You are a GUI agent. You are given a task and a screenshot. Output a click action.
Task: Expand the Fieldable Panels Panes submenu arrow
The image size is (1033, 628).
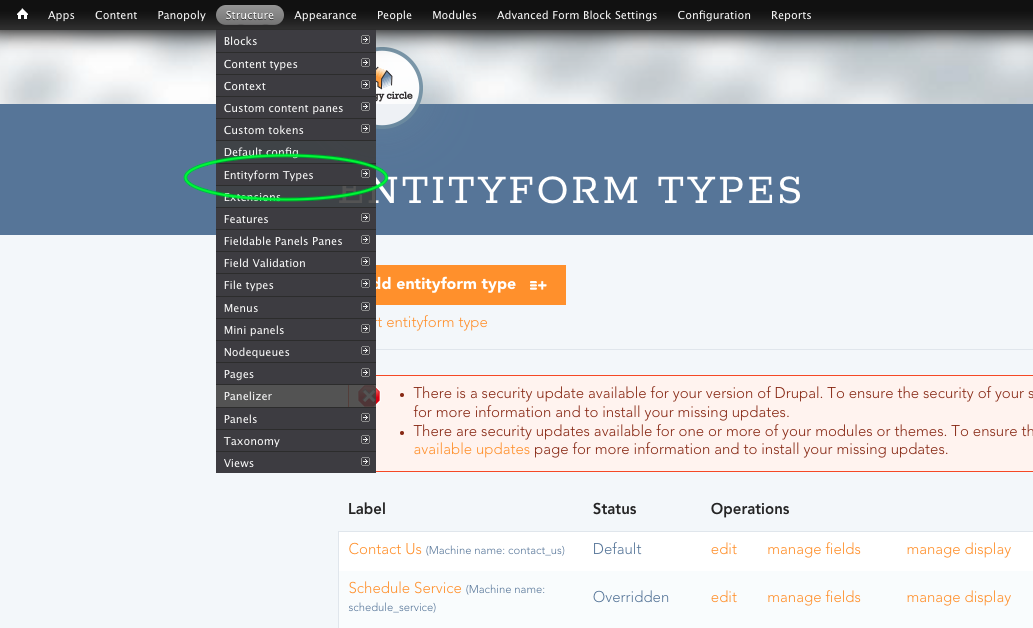(365, 240)
